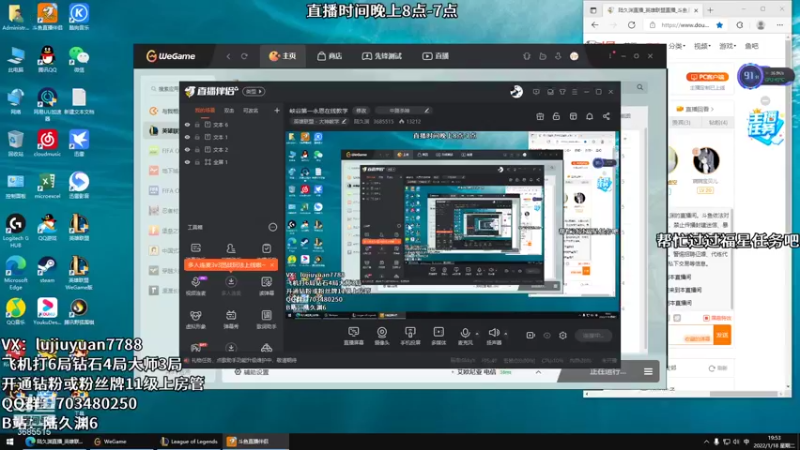Expand the speaker options arrow
800x450 pixels.
point(506,334)
